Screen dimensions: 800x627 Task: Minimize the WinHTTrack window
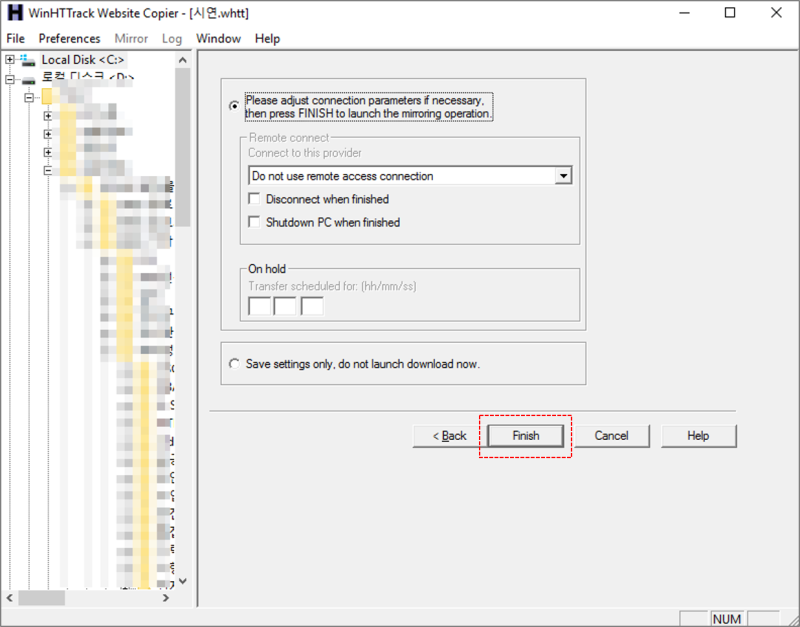[x=684, y=13]
